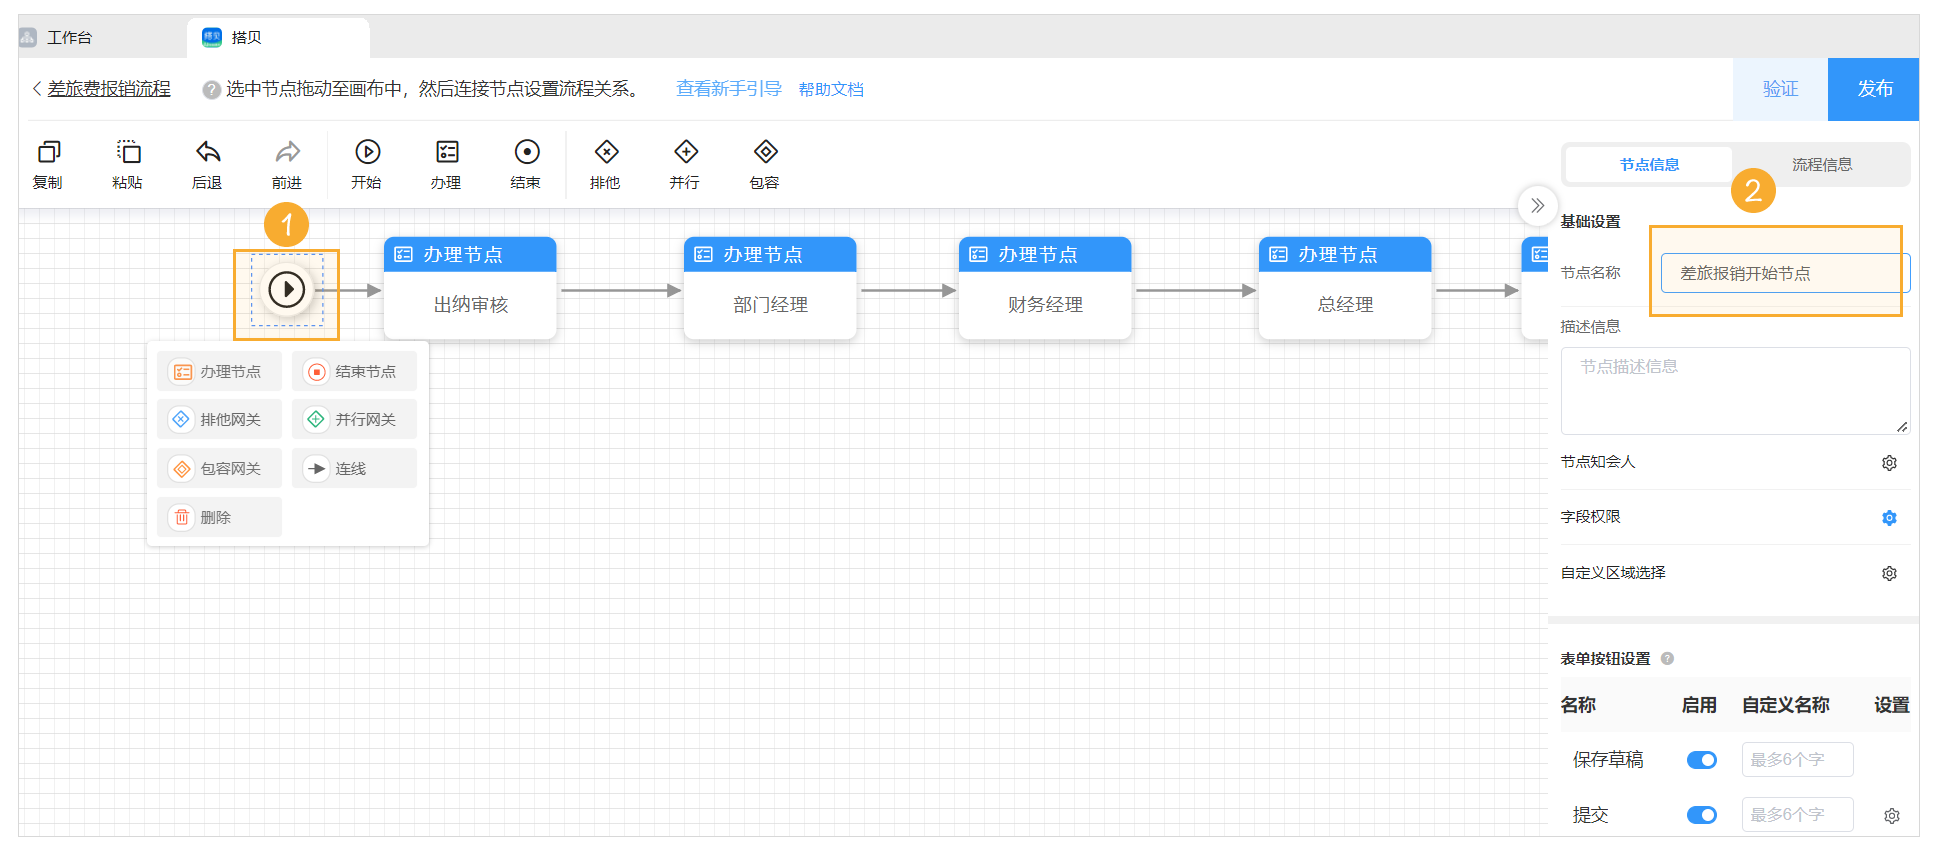
Task: Select the start node on the canvas
Action: [x=287, y=290]
